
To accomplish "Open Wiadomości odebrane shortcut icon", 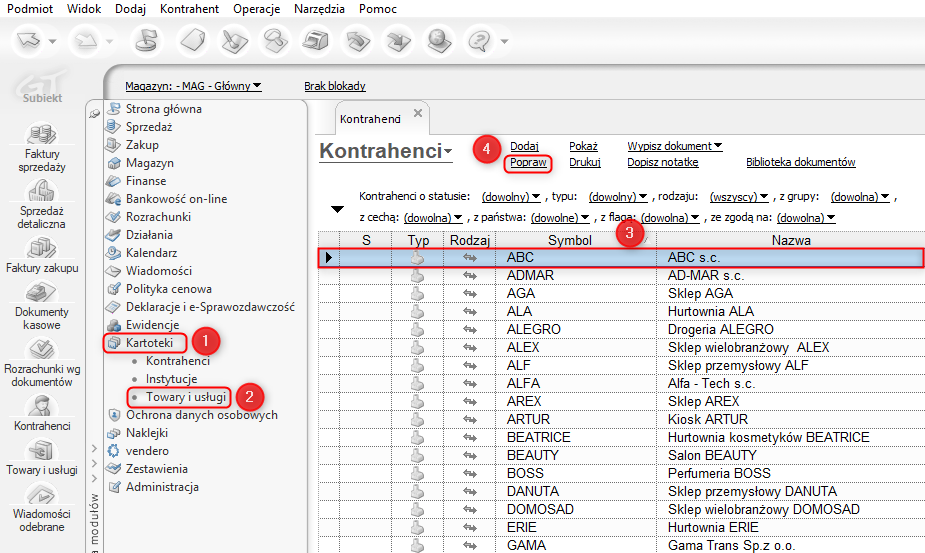I will coord(41,495).
